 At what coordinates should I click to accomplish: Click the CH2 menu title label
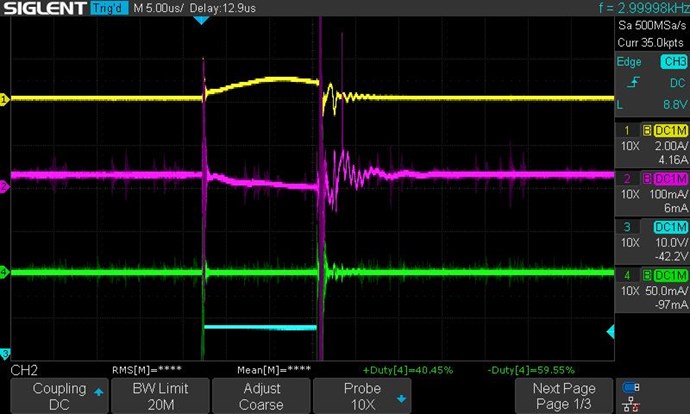[24, 370]
